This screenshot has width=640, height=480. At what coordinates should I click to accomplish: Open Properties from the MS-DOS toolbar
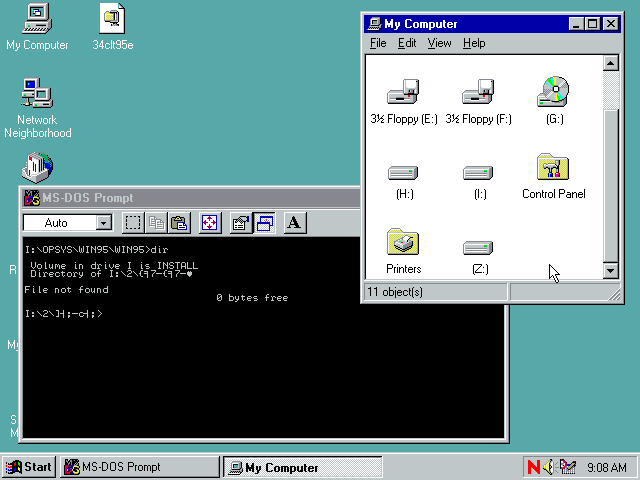(240, 223)
